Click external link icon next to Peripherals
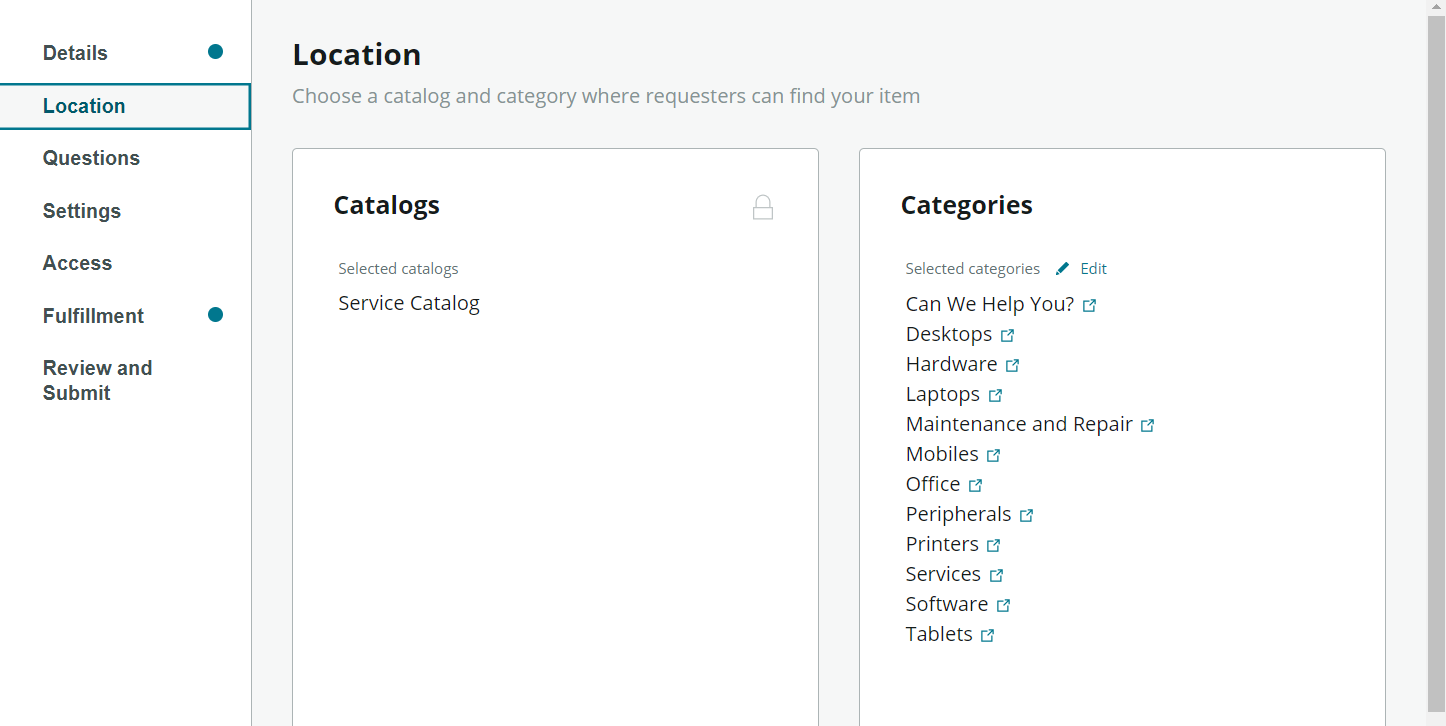1446x726 pixels. point(1026,516)
